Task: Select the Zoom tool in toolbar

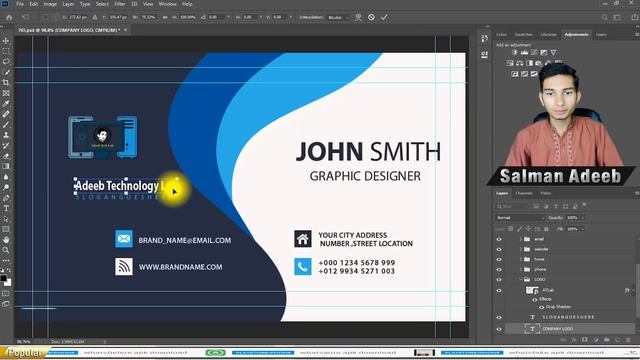Action: 6,250
